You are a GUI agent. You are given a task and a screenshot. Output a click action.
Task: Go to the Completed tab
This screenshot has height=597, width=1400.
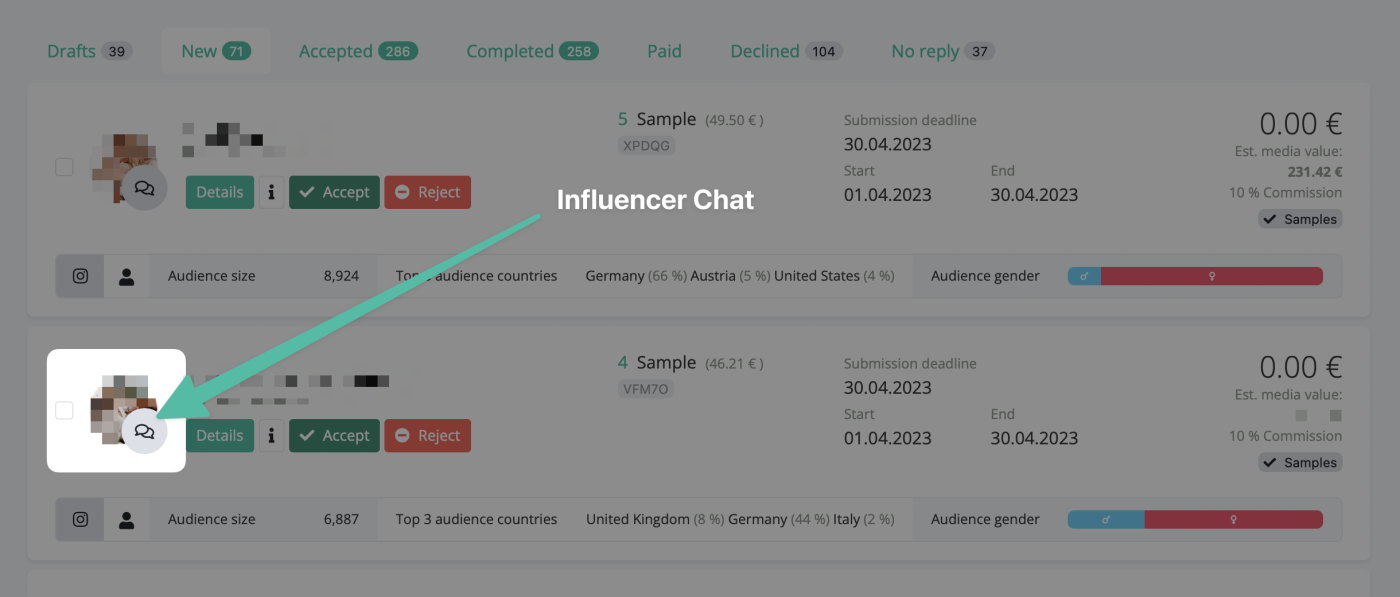510,51
